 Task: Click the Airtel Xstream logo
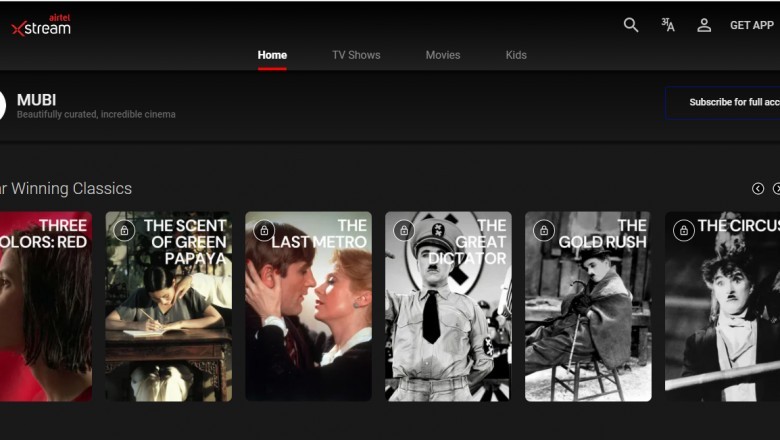[x=42, y=26]
